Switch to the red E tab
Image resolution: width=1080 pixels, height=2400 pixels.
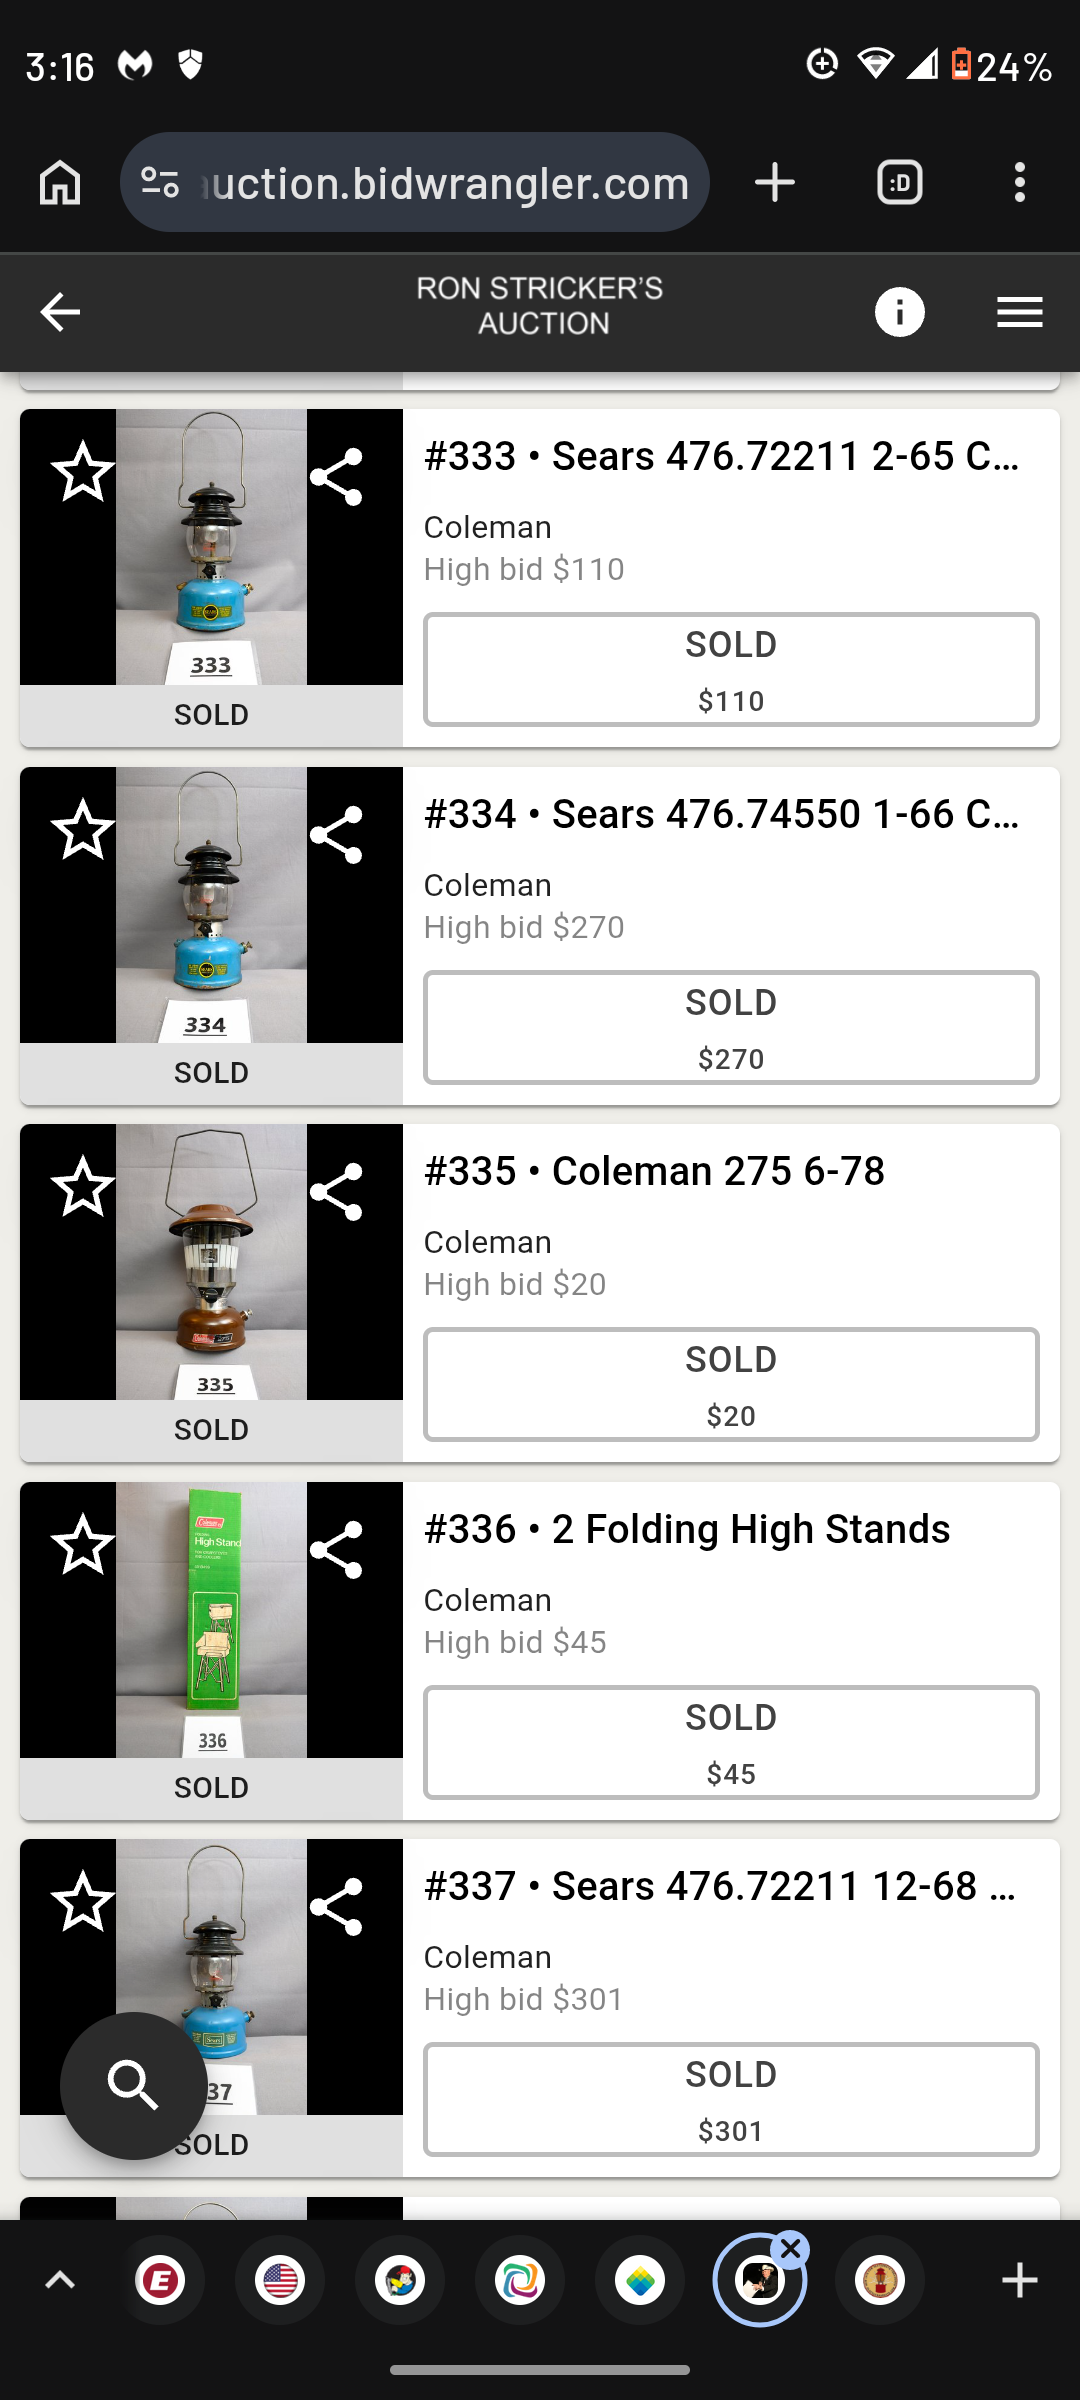(161, 2281)
